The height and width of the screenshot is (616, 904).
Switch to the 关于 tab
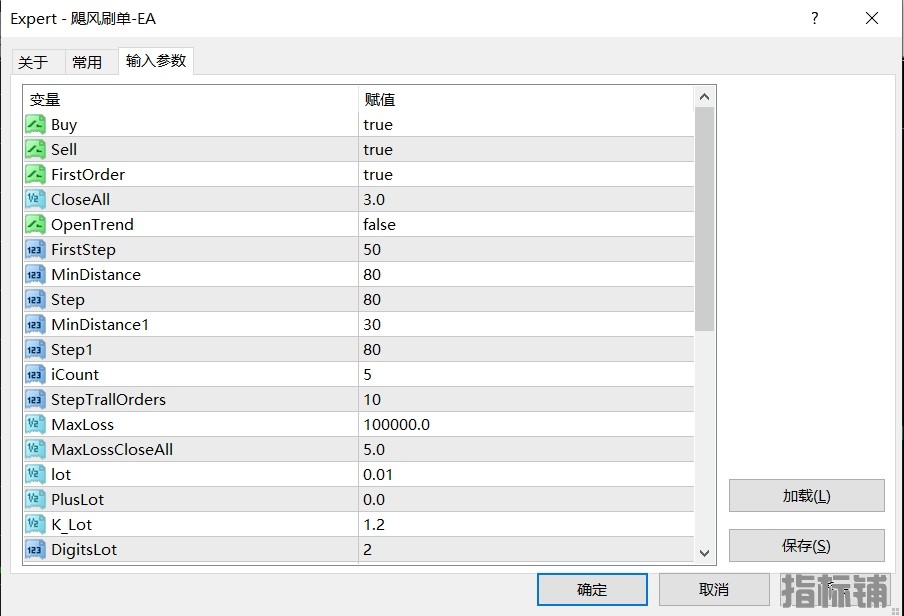coord(33,62)
